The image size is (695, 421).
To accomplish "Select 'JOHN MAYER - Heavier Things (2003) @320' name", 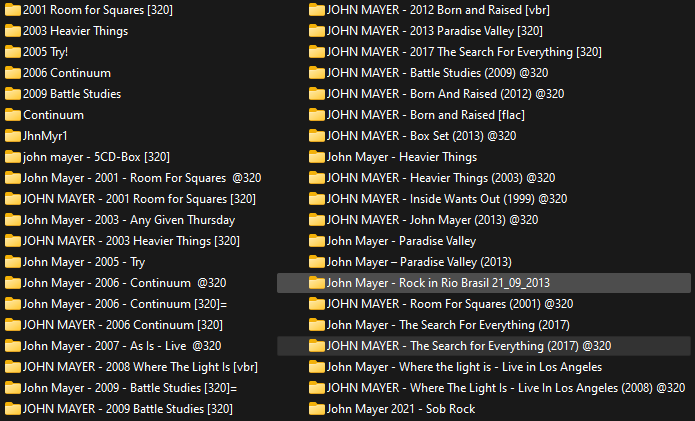I will [441, 178].
